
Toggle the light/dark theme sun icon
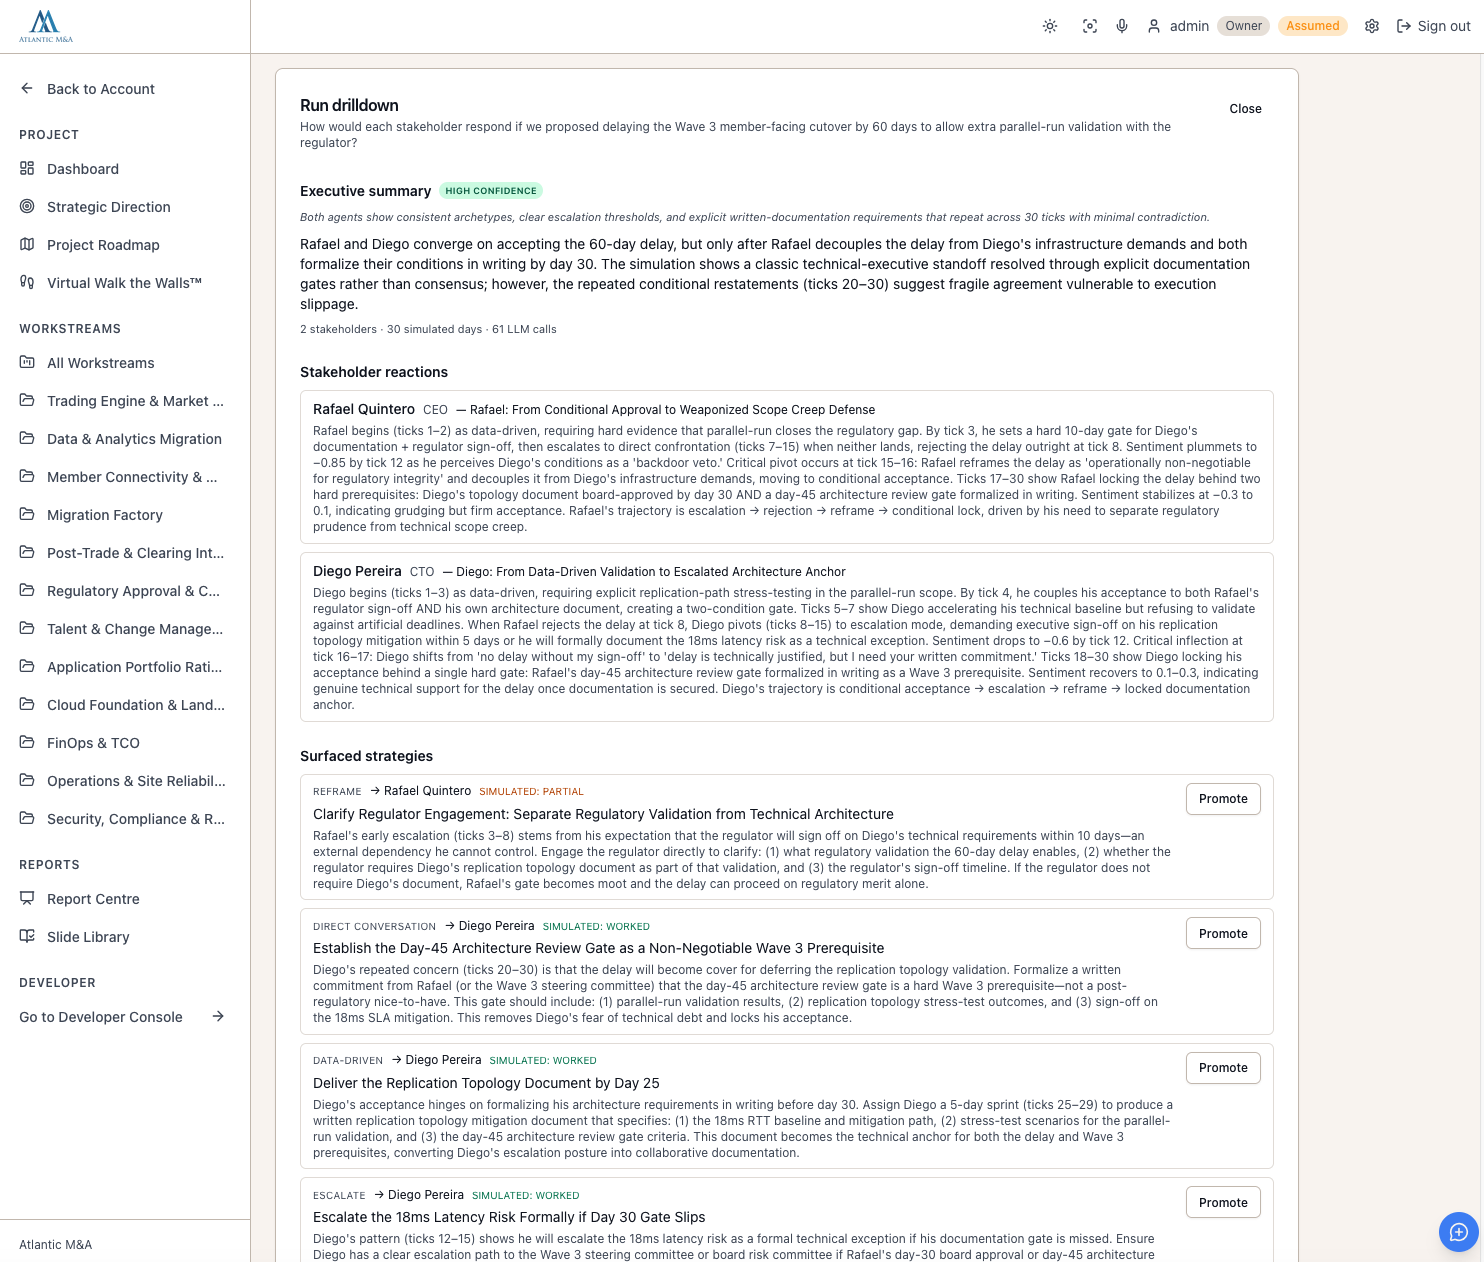[x=1050, y=26]
